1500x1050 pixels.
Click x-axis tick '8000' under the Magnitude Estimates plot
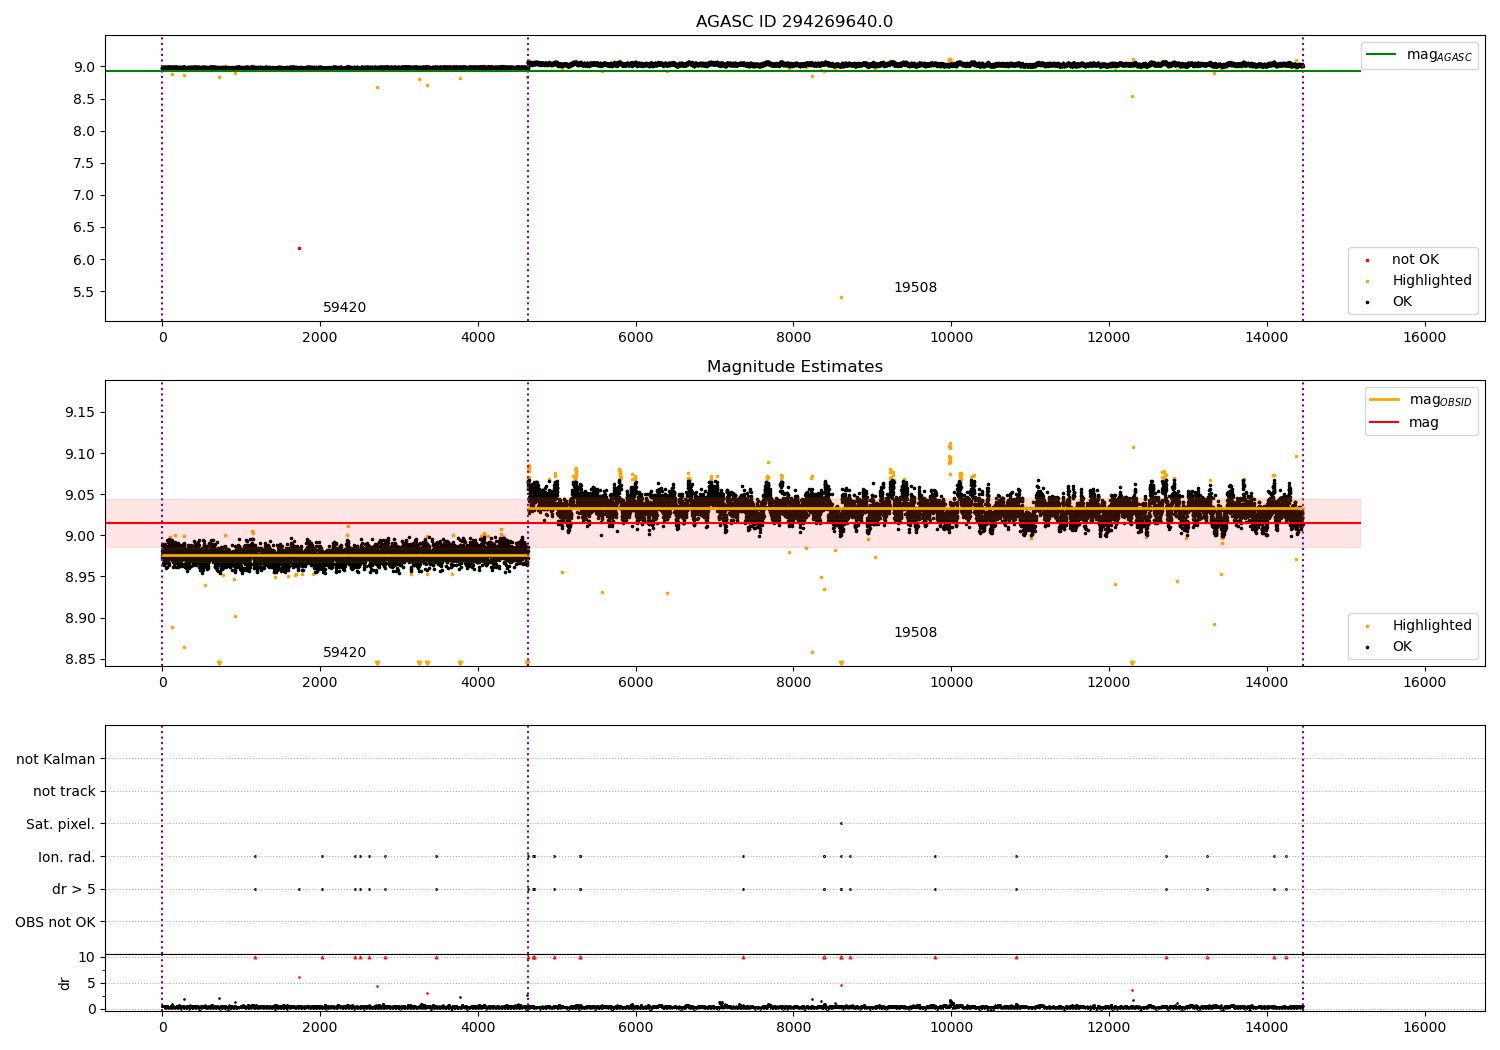point(793,682)
